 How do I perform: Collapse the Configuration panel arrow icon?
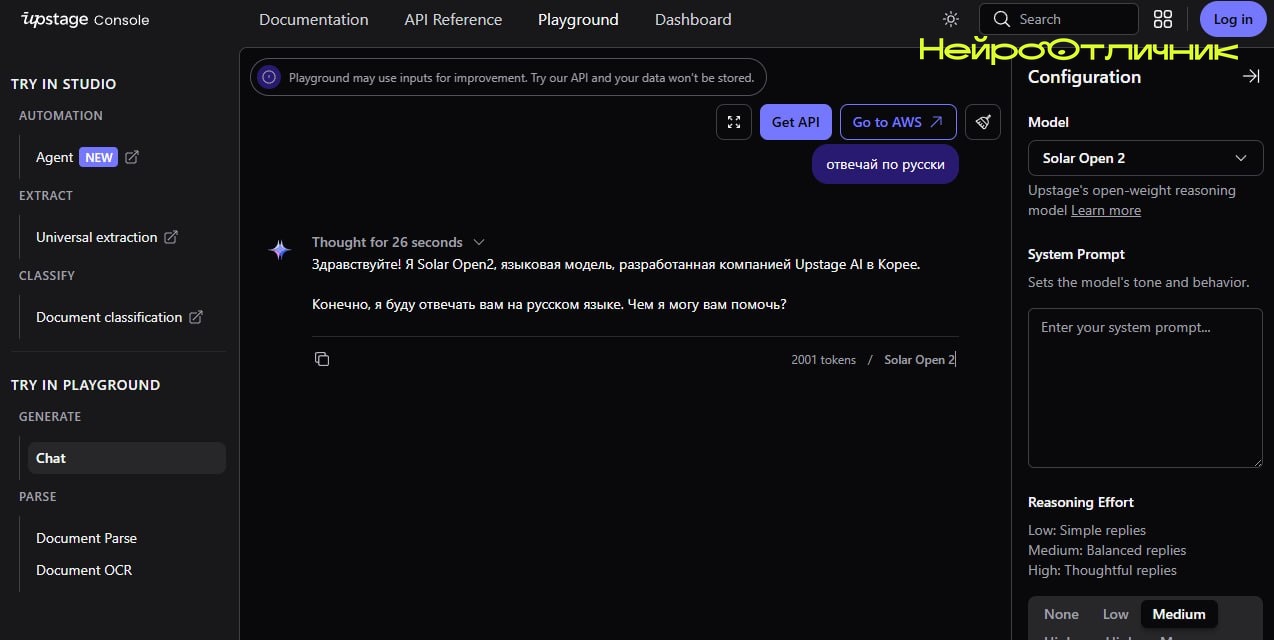coord(1251,76)
